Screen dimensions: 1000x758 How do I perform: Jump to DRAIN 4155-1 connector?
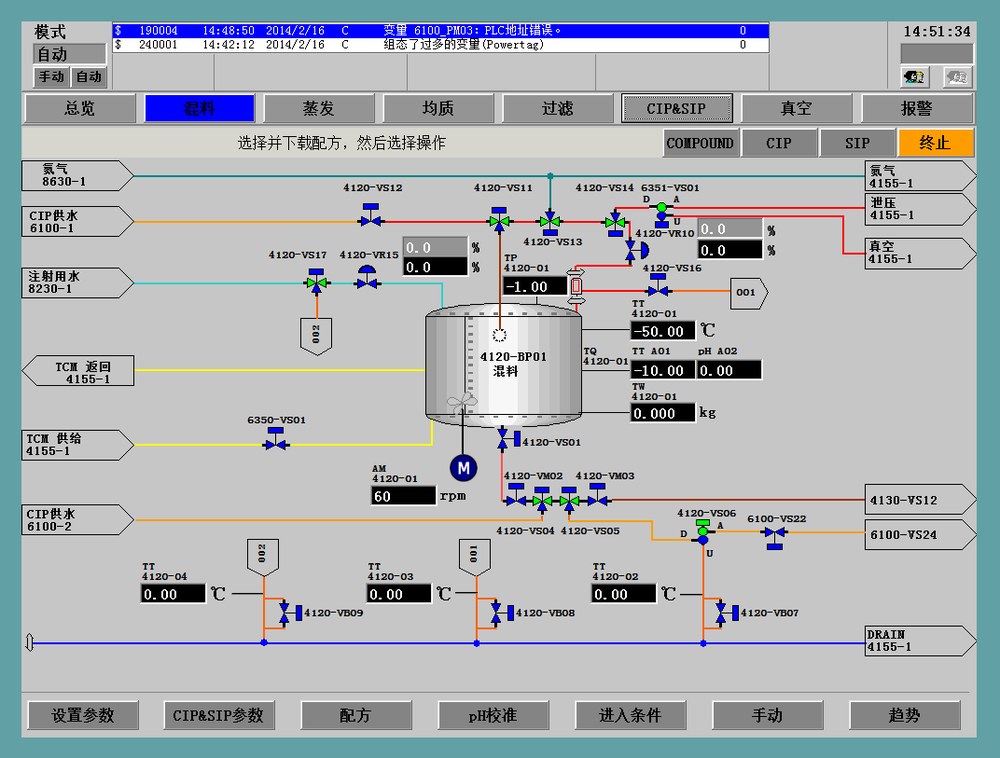(920, 641)
